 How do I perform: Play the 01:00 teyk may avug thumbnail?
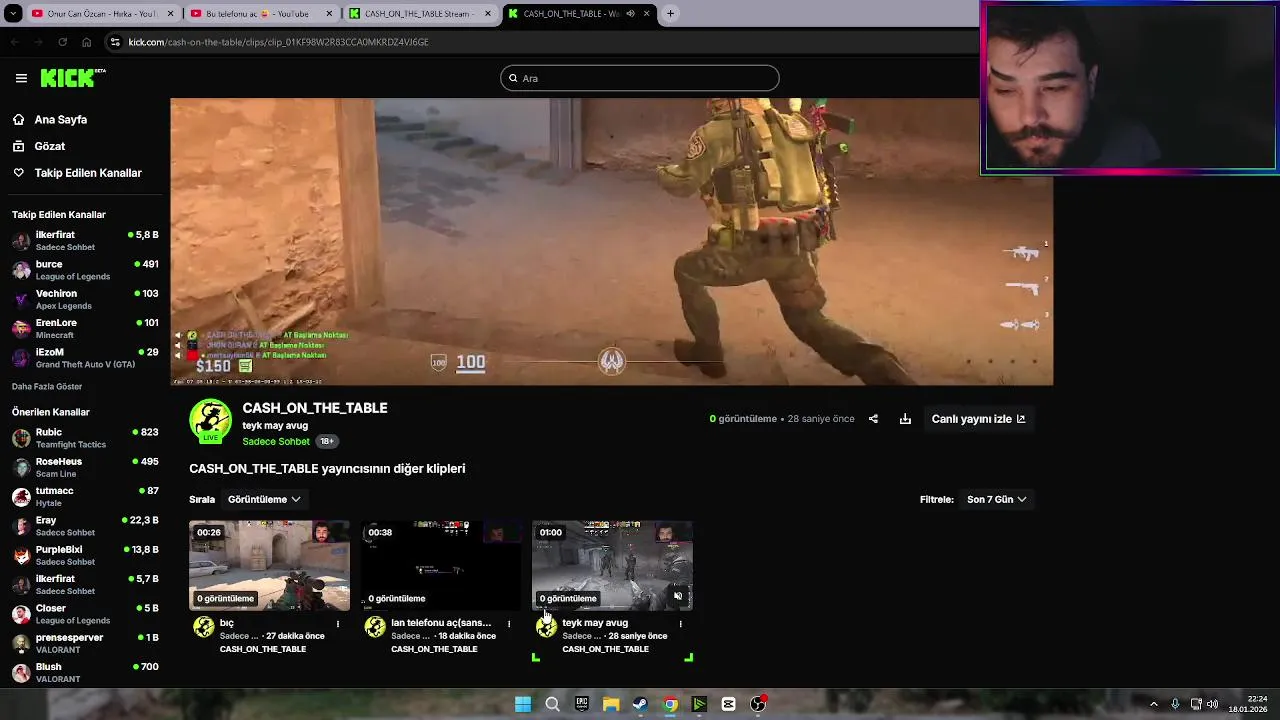(612, 565)
